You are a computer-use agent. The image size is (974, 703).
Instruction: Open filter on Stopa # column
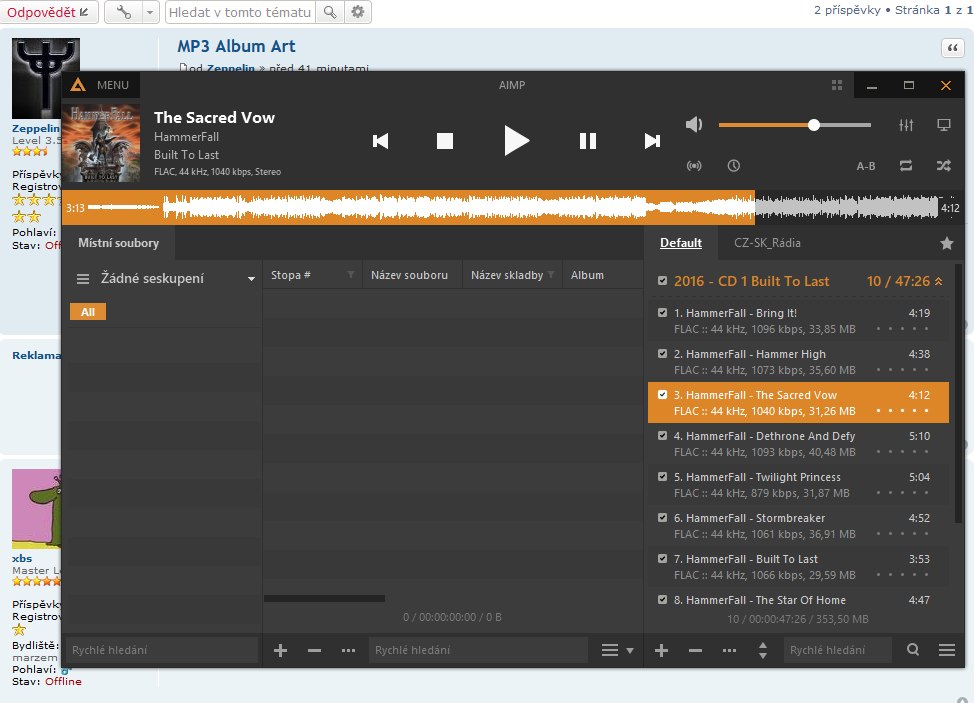pyautogui.click(x=351, y=274)
